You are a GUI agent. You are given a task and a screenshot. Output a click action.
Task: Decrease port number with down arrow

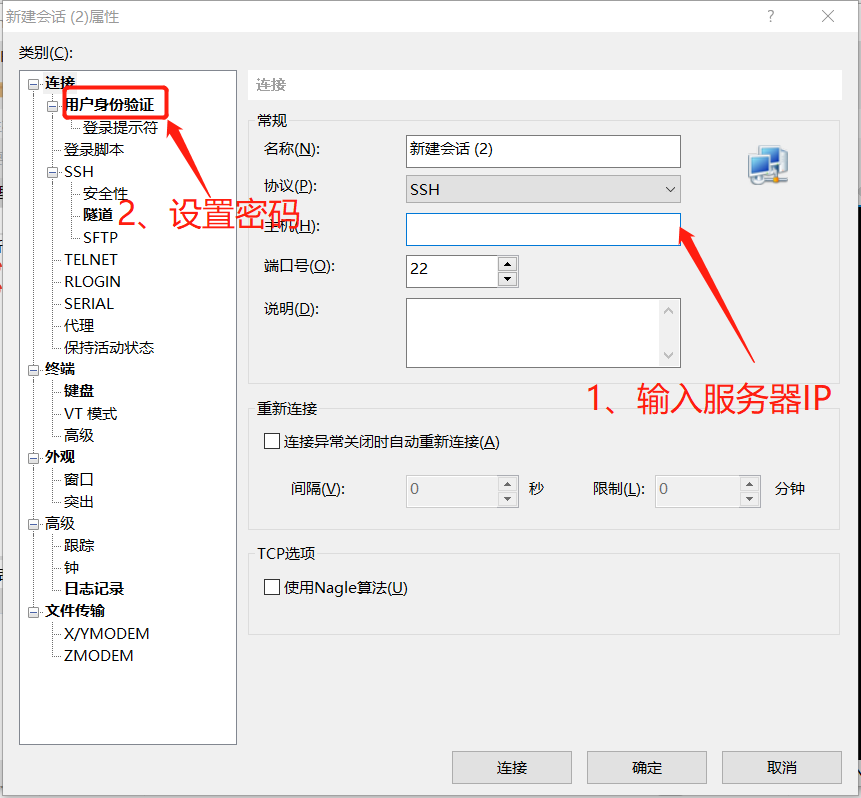pos(508,279)
